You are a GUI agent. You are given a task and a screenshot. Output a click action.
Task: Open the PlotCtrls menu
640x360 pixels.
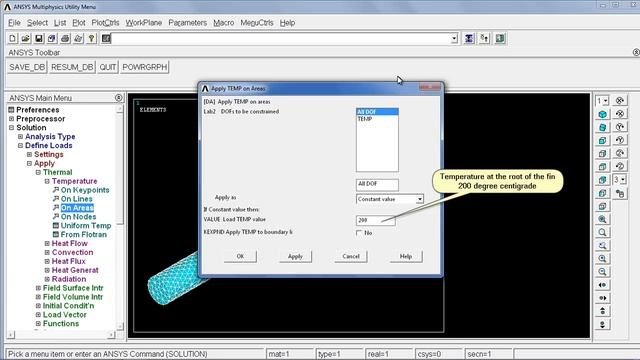(105, 23)
